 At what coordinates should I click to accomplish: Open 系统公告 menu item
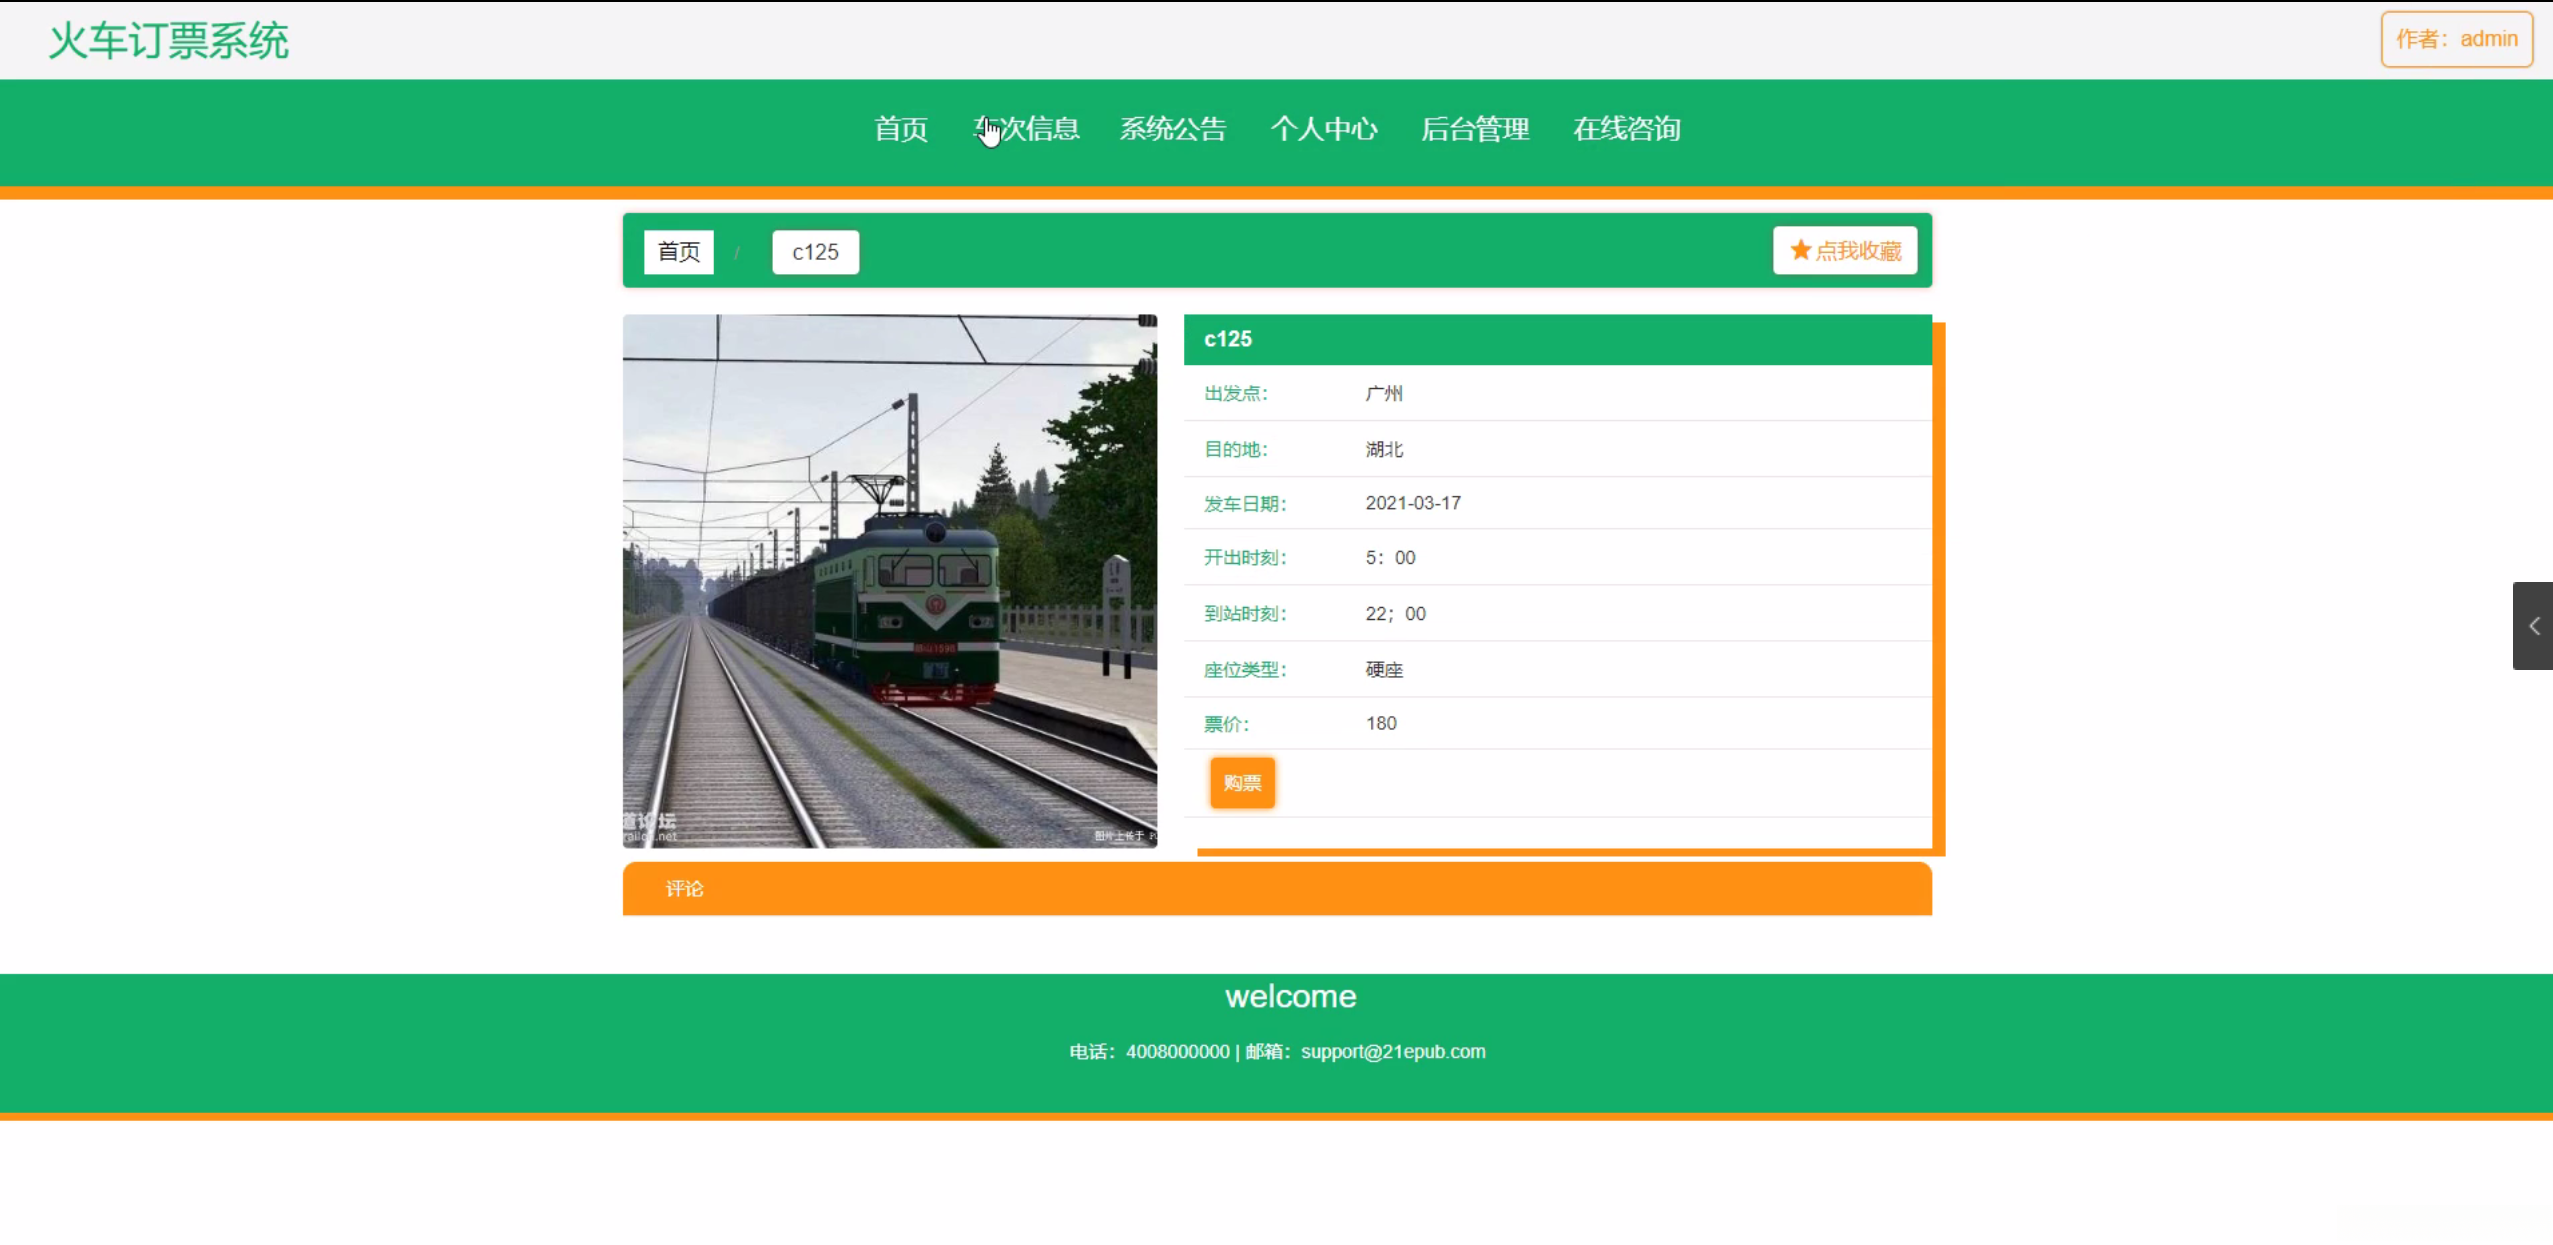pos(1173,129)
